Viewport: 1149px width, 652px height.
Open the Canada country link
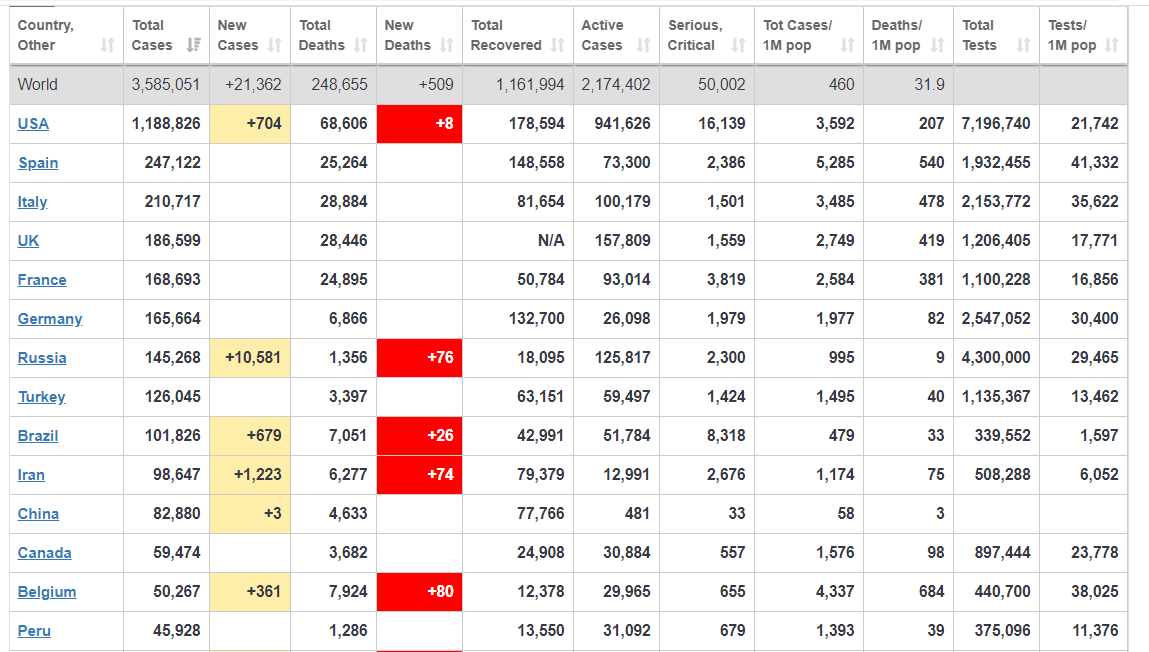(45, 553)
